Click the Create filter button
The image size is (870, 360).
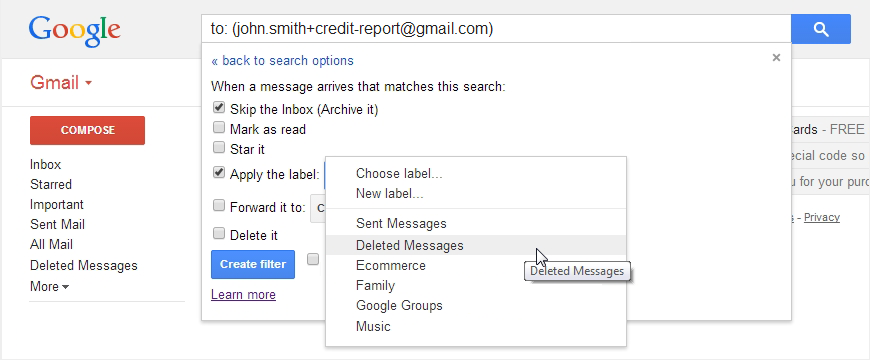(253, 265)
